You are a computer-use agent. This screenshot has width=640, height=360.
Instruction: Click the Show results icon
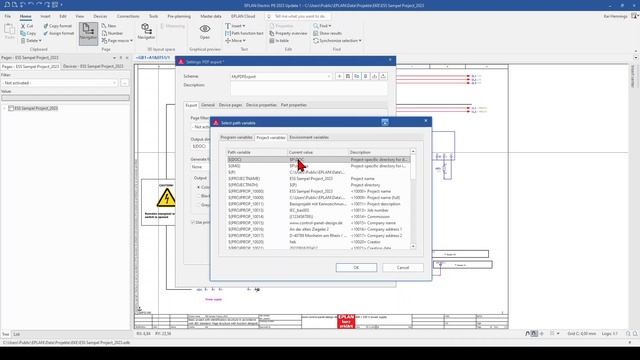click(316, 33)
